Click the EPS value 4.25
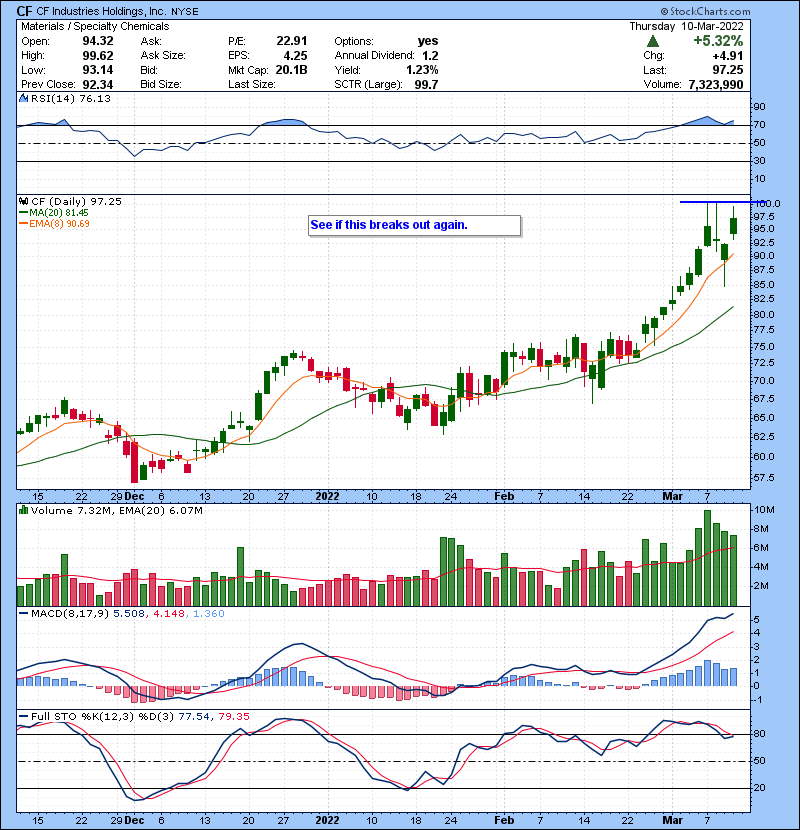The height and width of the screenshot is (830, 800). 295,56
